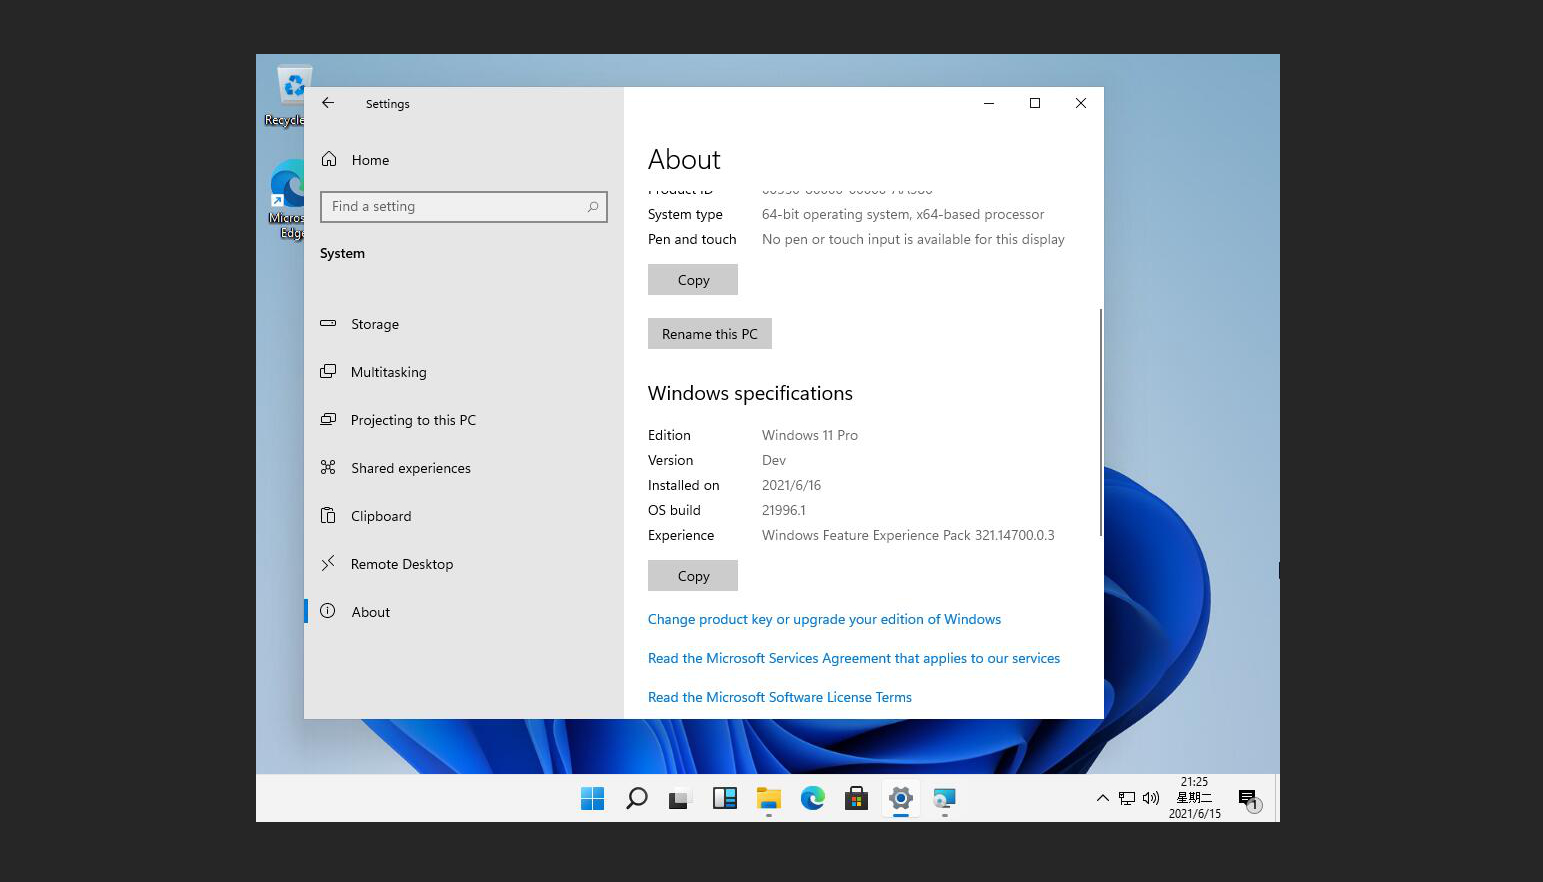Go back using the Settings back arrow

[328, 103]
